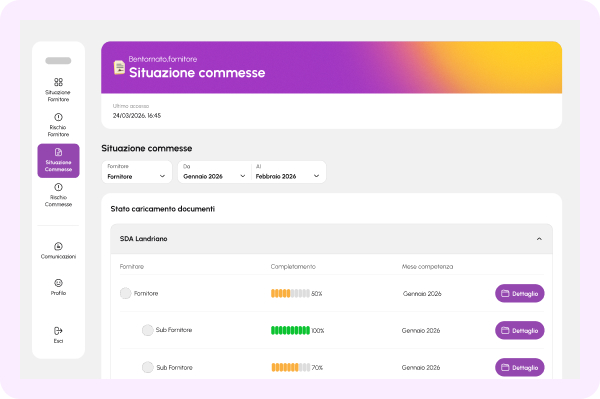Click the Bentornato, fornitore greeting text

(x=163, y=59)
